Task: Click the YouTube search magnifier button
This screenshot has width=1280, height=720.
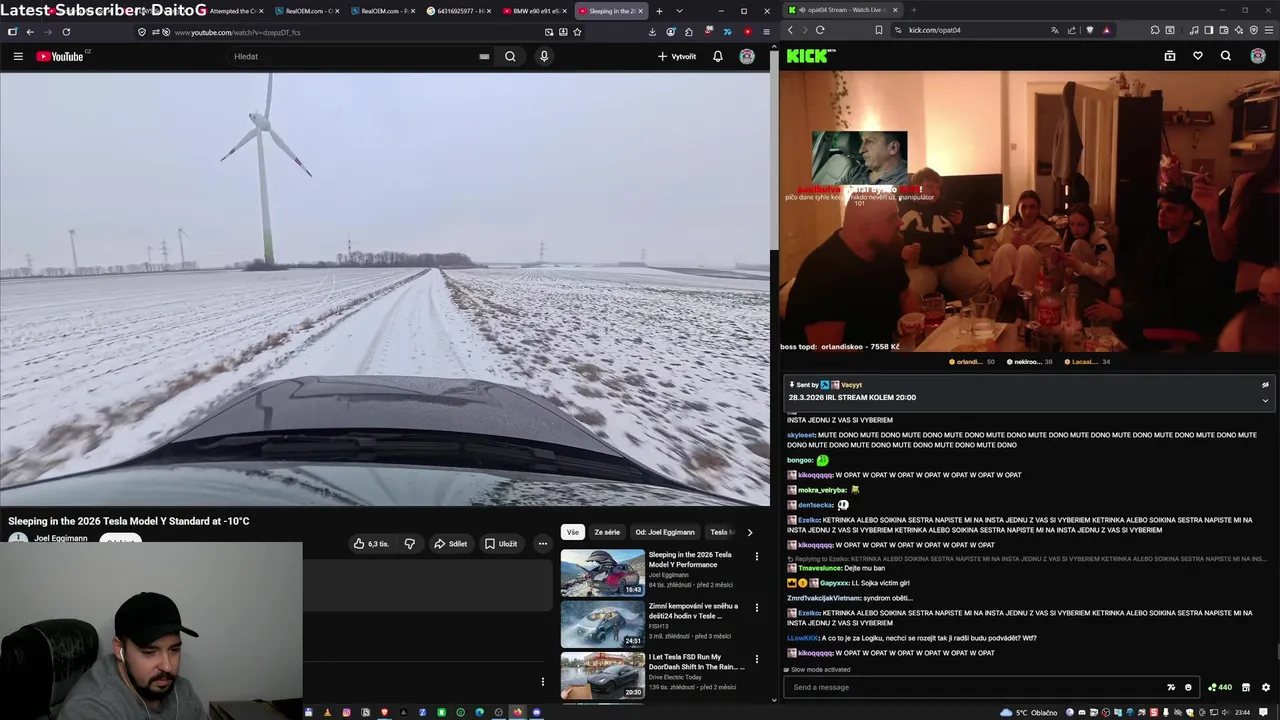Action: coord(510,56)
